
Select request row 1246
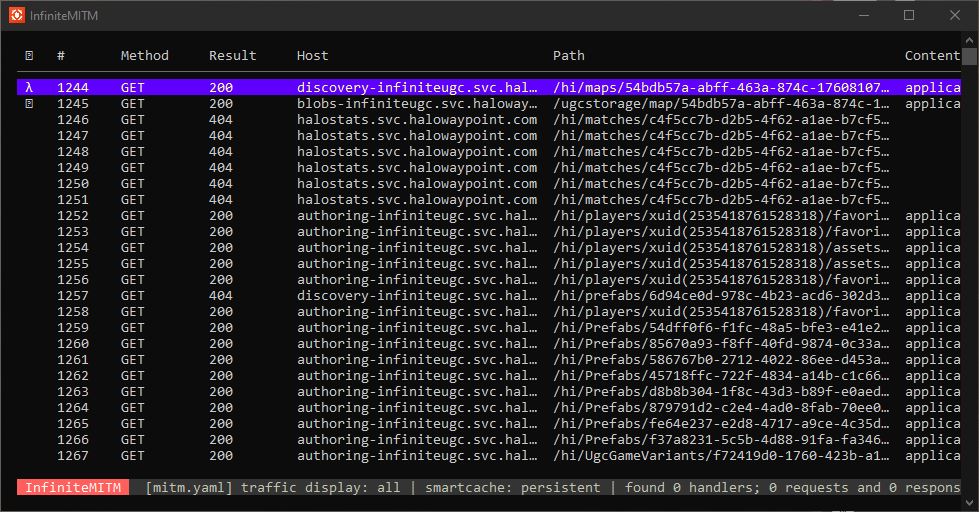click(489, 119)
